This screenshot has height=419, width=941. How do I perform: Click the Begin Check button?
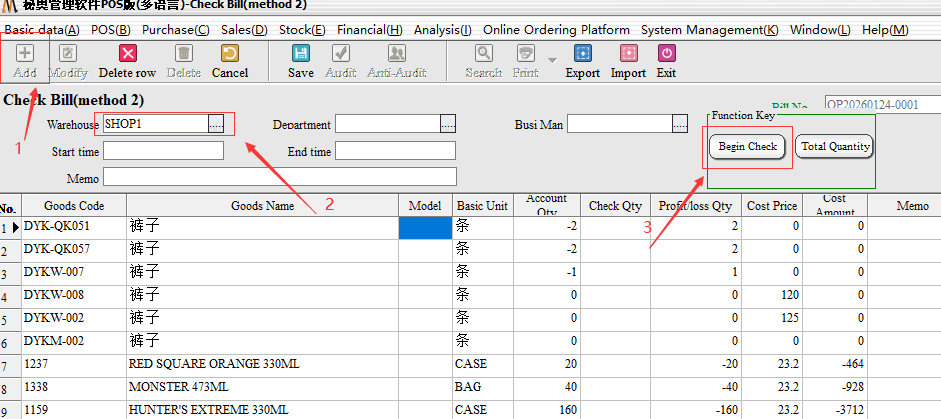point(748,147)
